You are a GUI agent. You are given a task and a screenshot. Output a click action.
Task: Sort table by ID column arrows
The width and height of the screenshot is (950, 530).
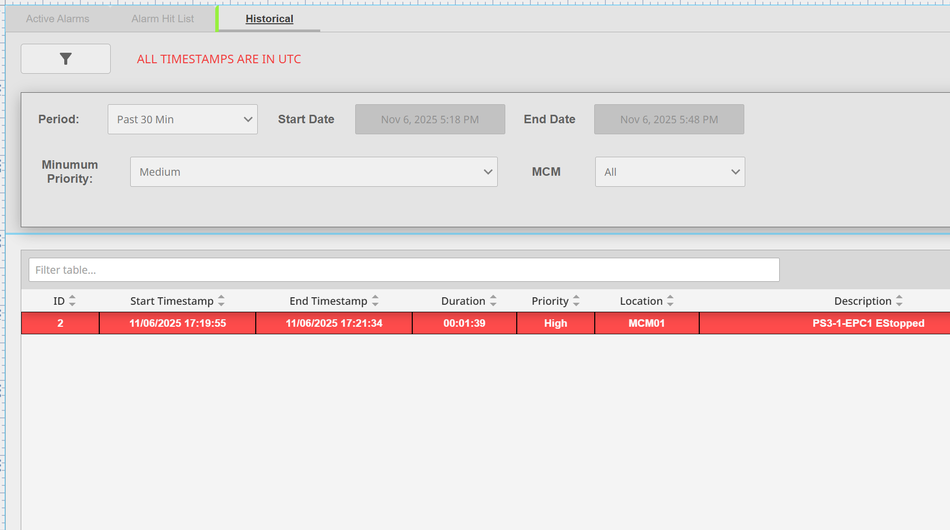pyautogui.click(x=72, y=301)
